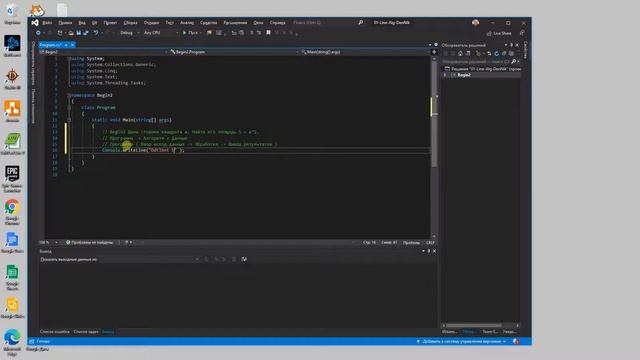Click collapse all icon in Solution Explorer

point(504,53)
